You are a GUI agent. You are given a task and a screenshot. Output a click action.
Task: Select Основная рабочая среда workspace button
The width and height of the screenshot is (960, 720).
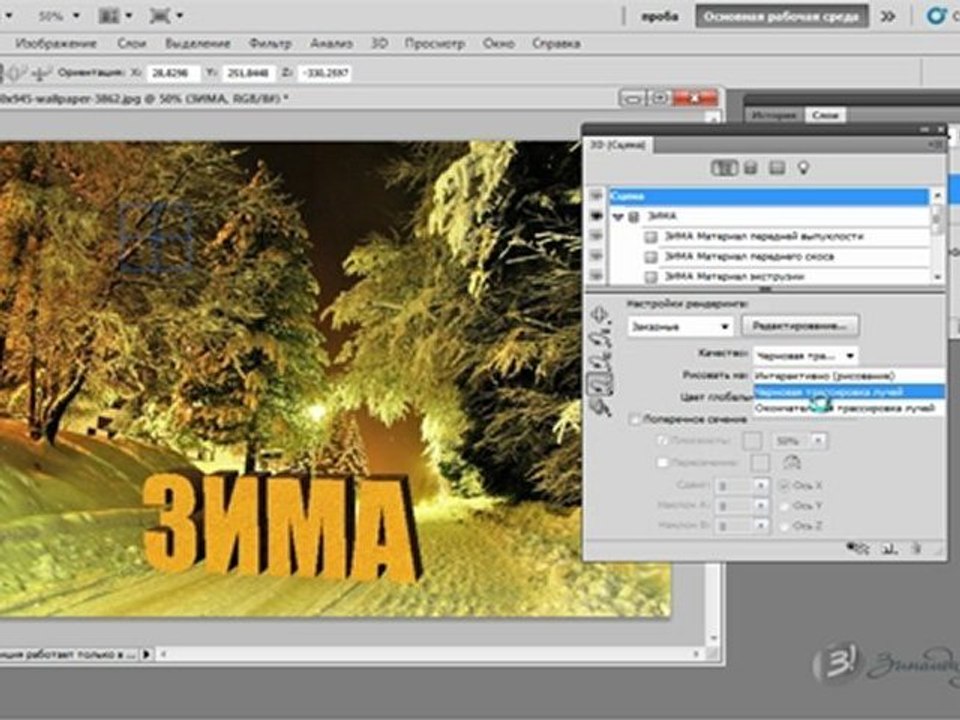tap(782, 17)
